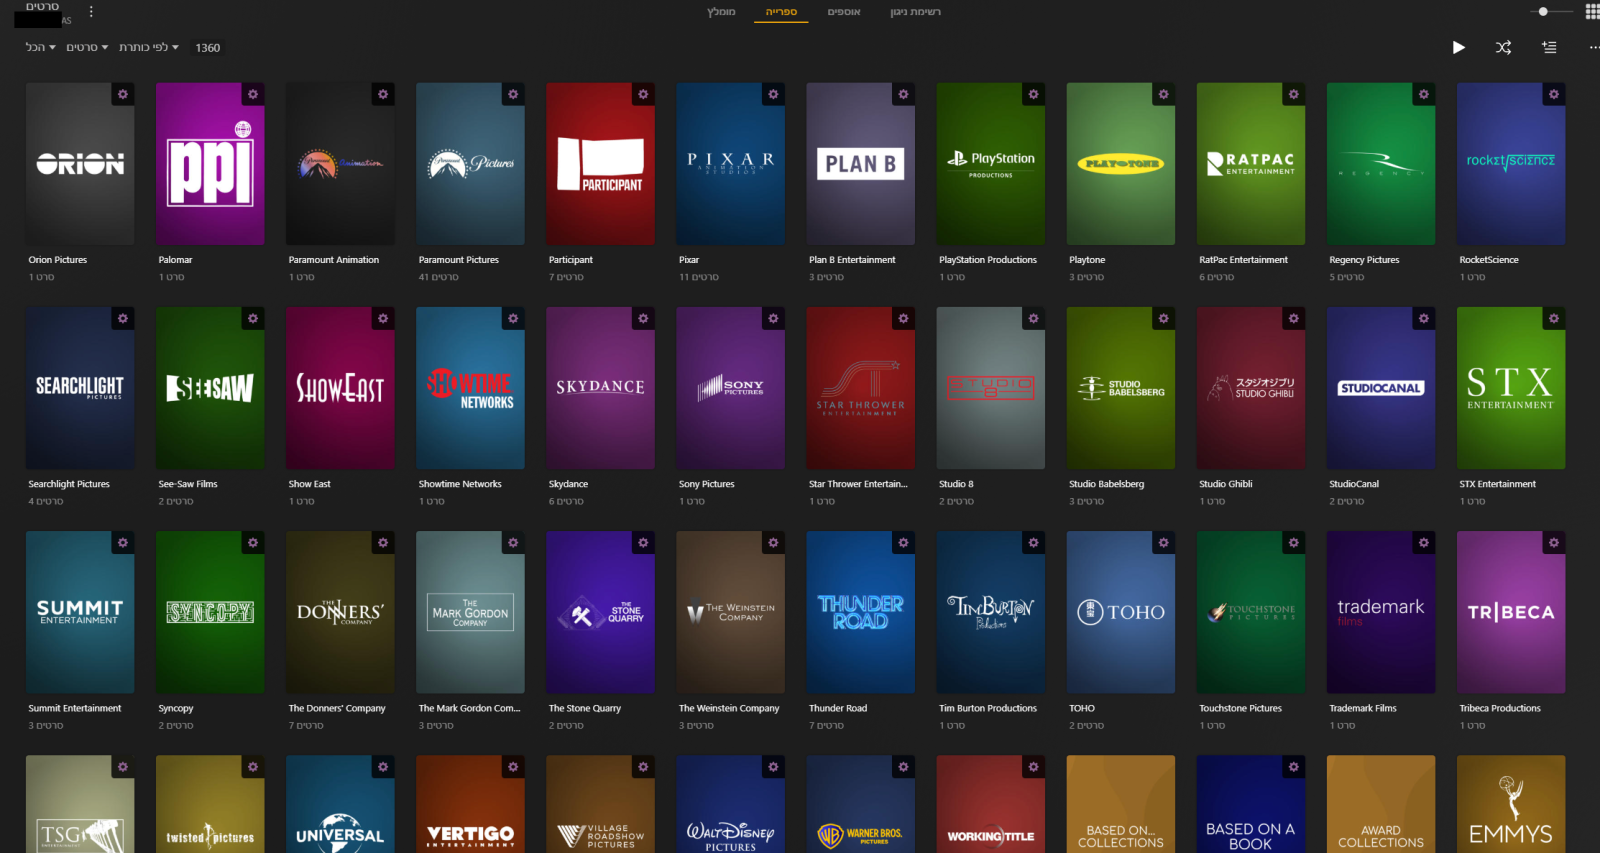Click the badge icon on Showtime Networks poster
The image size is (1600, 853).
(x=513, y=318)
